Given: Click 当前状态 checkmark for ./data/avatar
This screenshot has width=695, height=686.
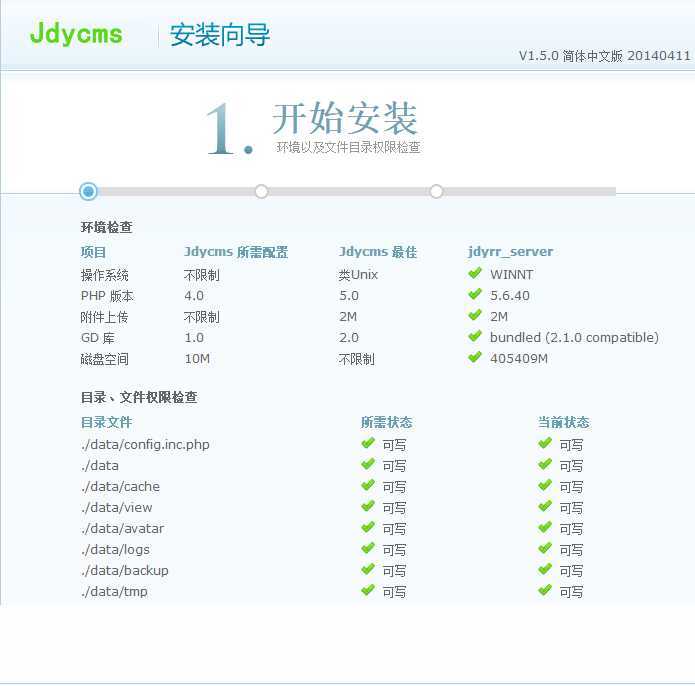Looking at the screenshot, I should coord(545,527).
